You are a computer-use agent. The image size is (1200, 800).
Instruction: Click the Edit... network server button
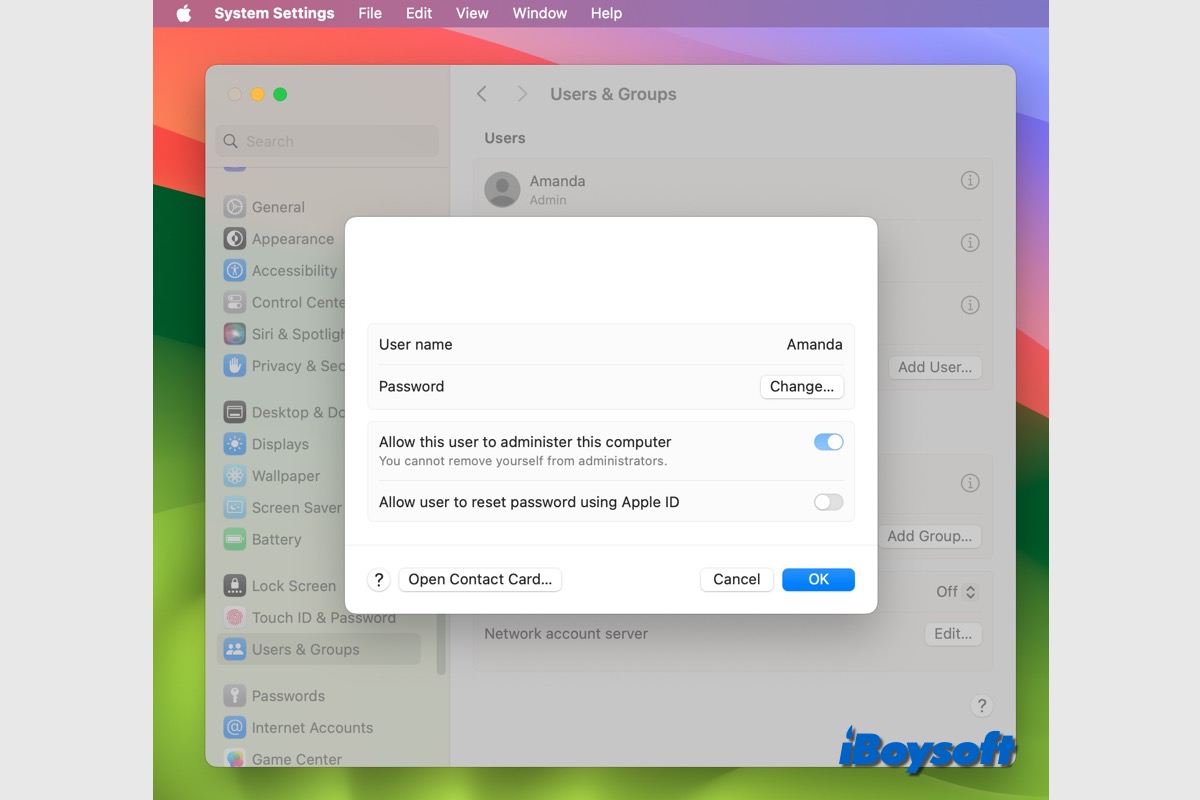pos(953,634)
